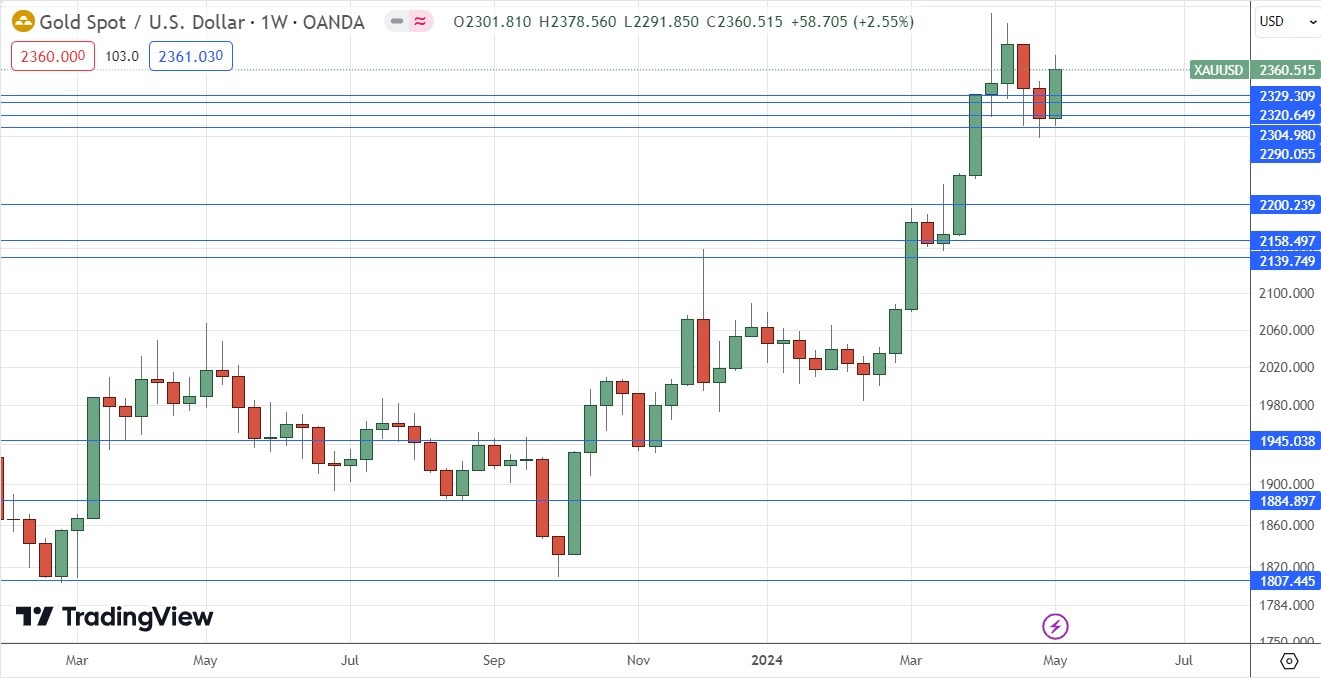Click the 2329.309 price line label
1321x678 pixels.
(x=1286, y=96)
